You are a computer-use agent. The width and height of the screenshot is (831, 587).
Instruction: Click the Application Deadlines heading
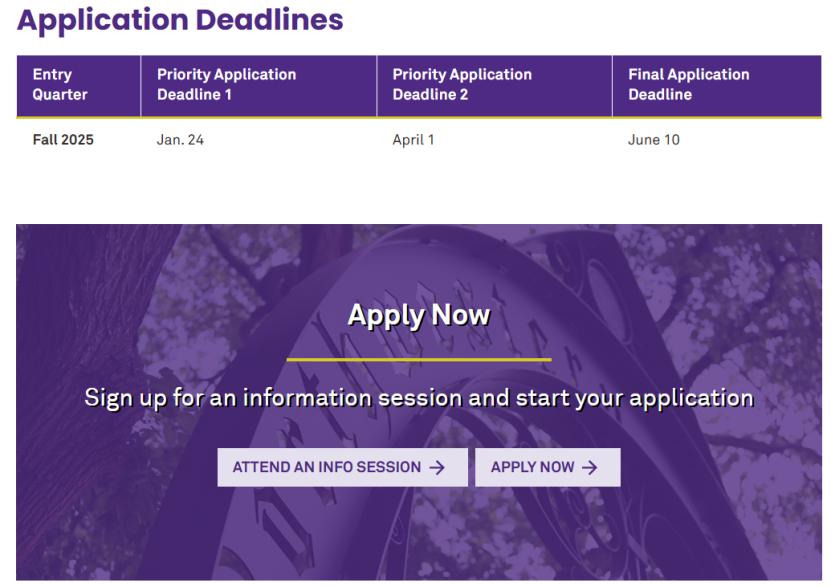pyautogui.click(x=181, y=20)
